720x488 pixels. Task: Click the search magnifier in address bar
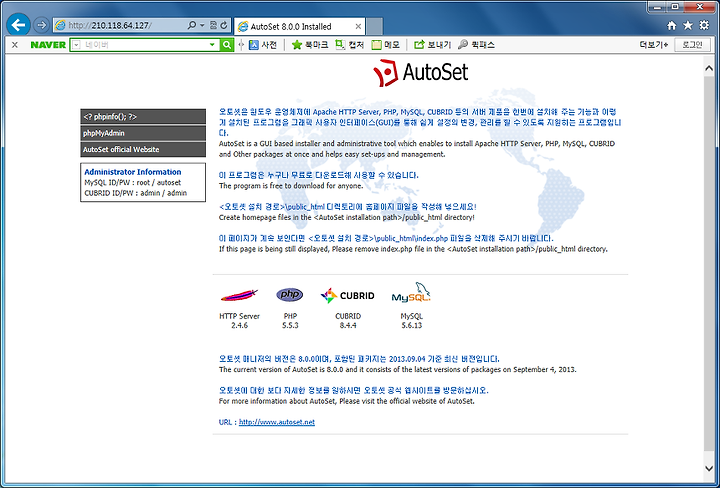point(192,25)
